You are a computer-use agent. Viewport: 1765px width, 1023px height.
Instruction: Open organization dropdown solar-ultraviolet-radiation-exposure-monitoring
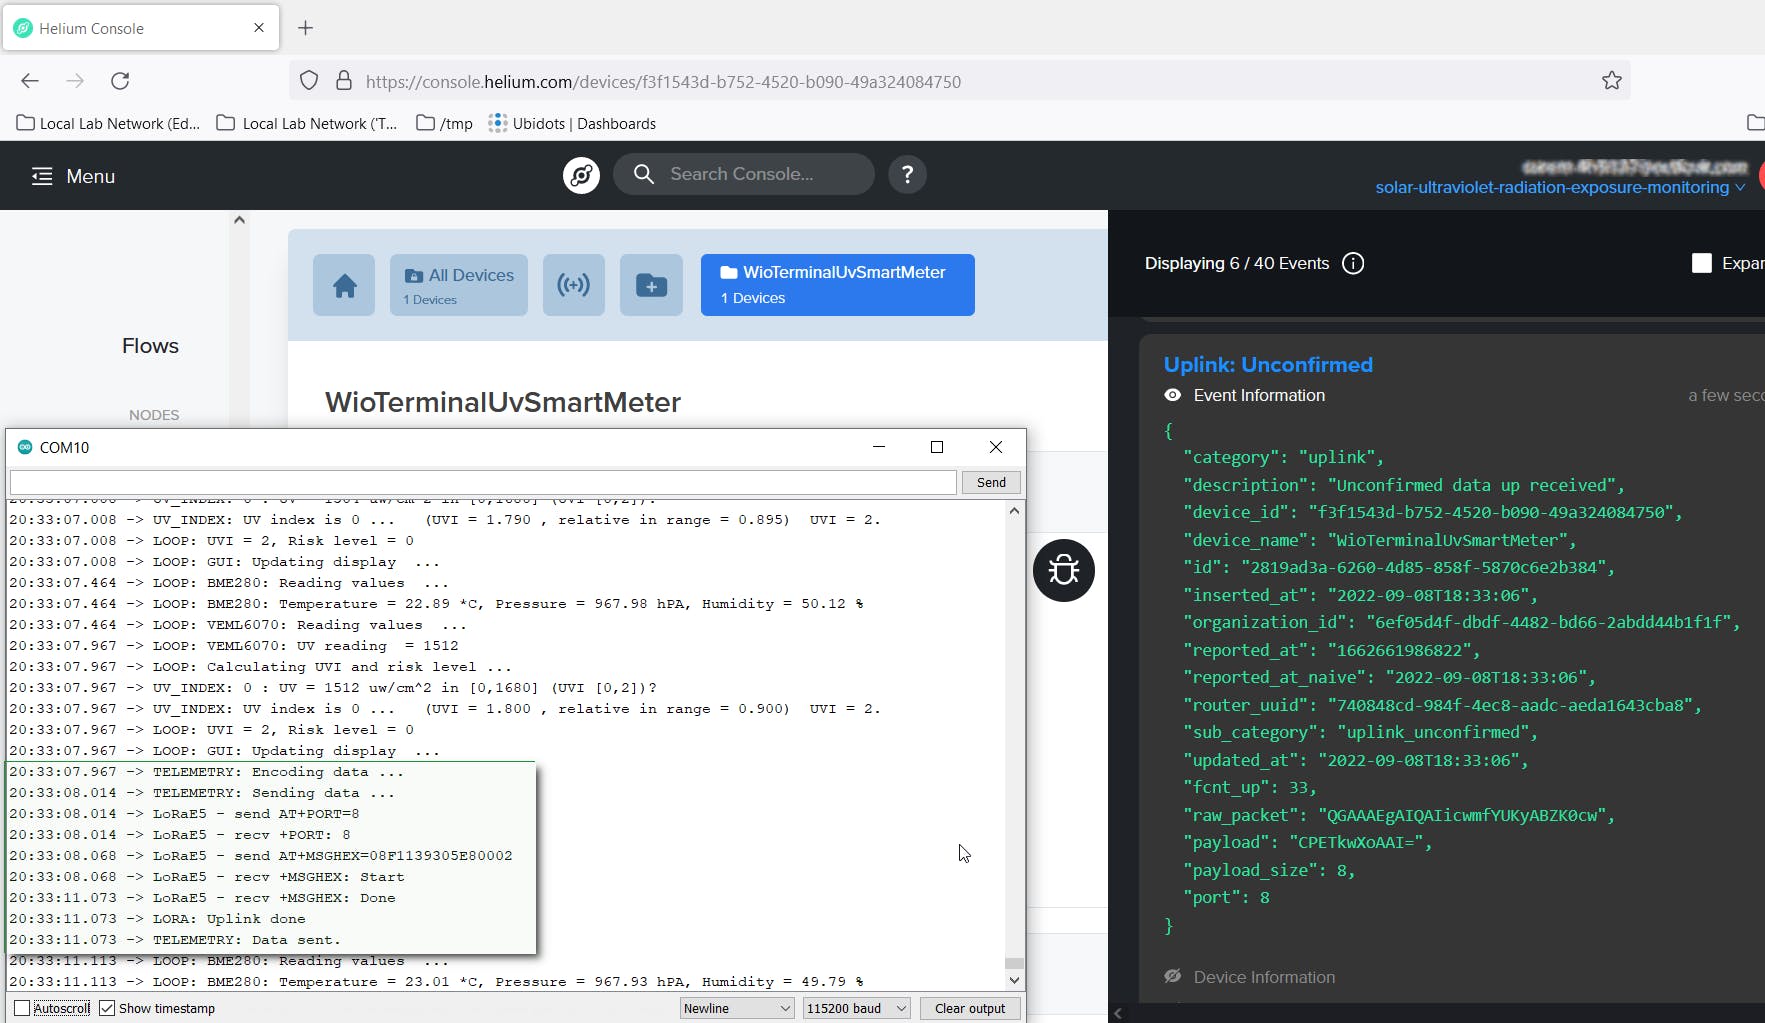pyautogui.click(x=1560, y=187)
